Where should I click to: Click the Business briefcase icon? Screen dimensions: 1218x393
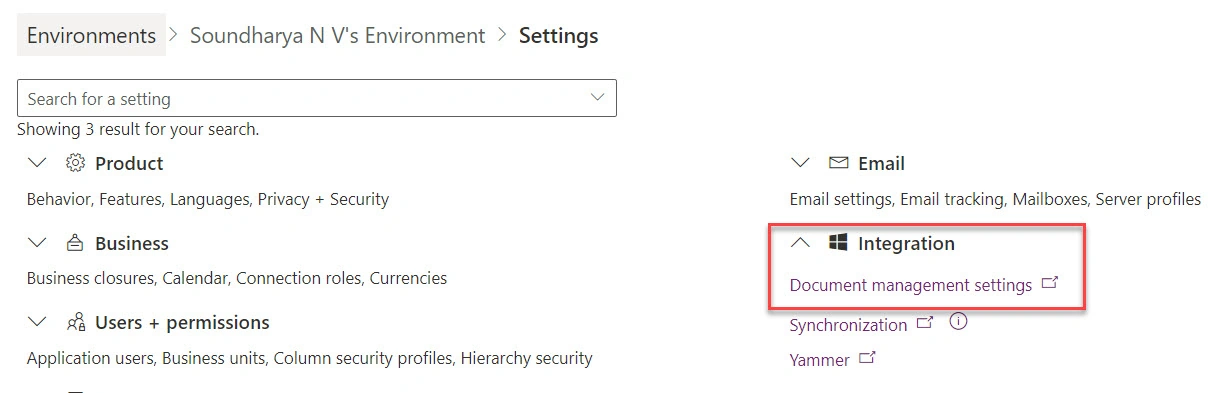75,243
